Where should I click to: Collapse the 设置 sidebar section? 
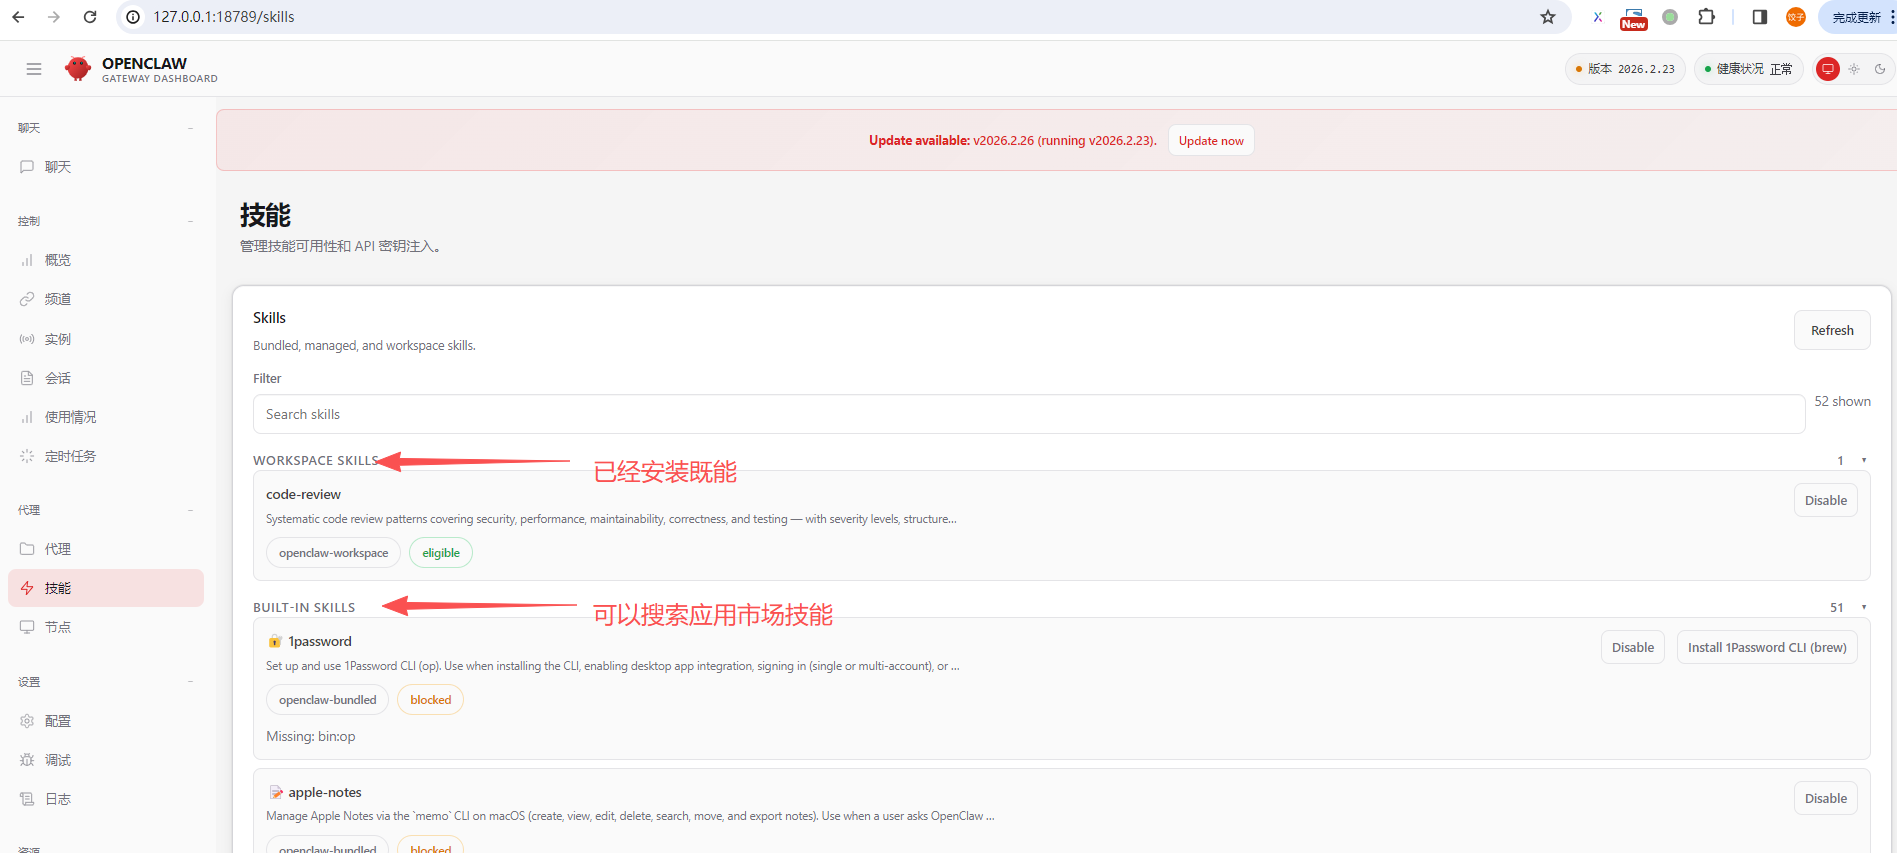pyautogui.click(x=190, y=682)
